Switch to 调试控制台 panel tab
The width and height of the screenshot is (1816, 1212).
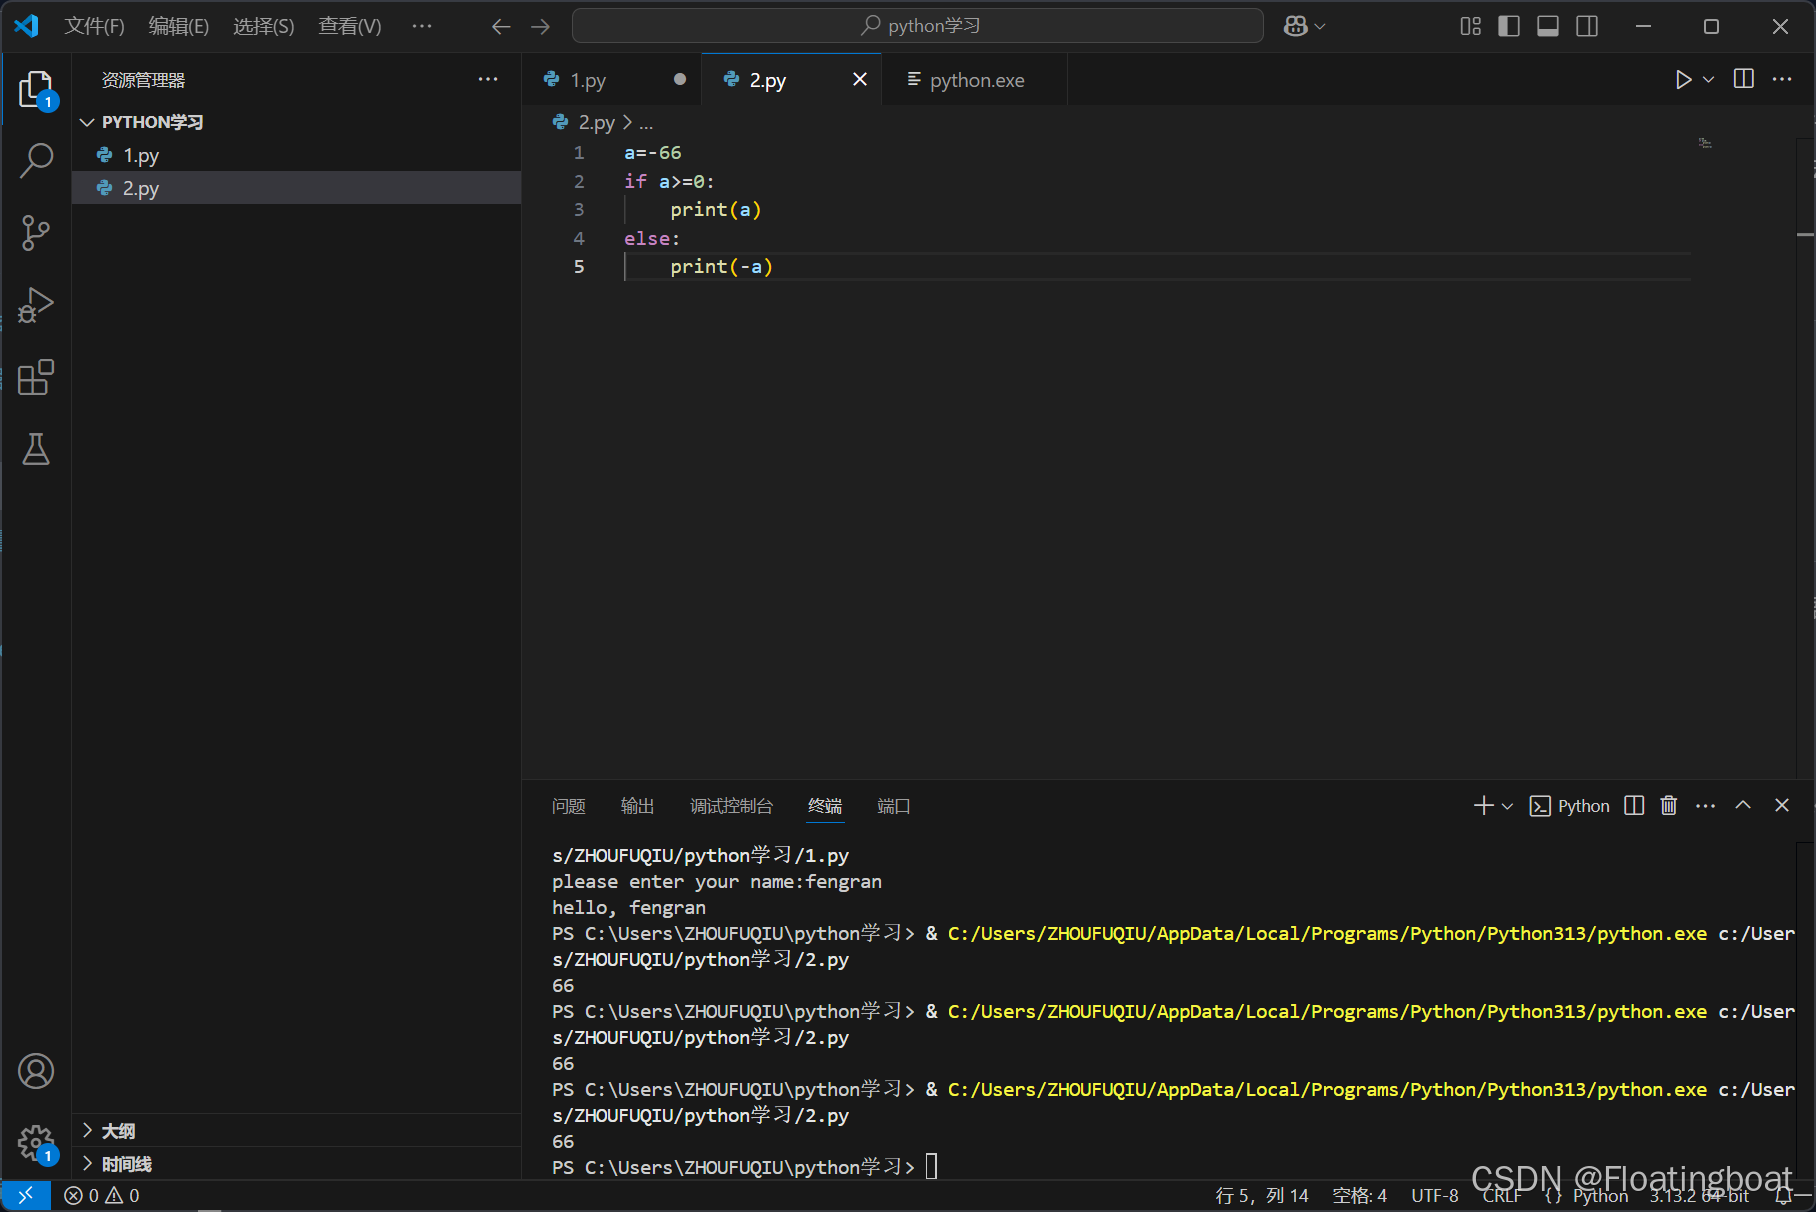pos(731,806)
